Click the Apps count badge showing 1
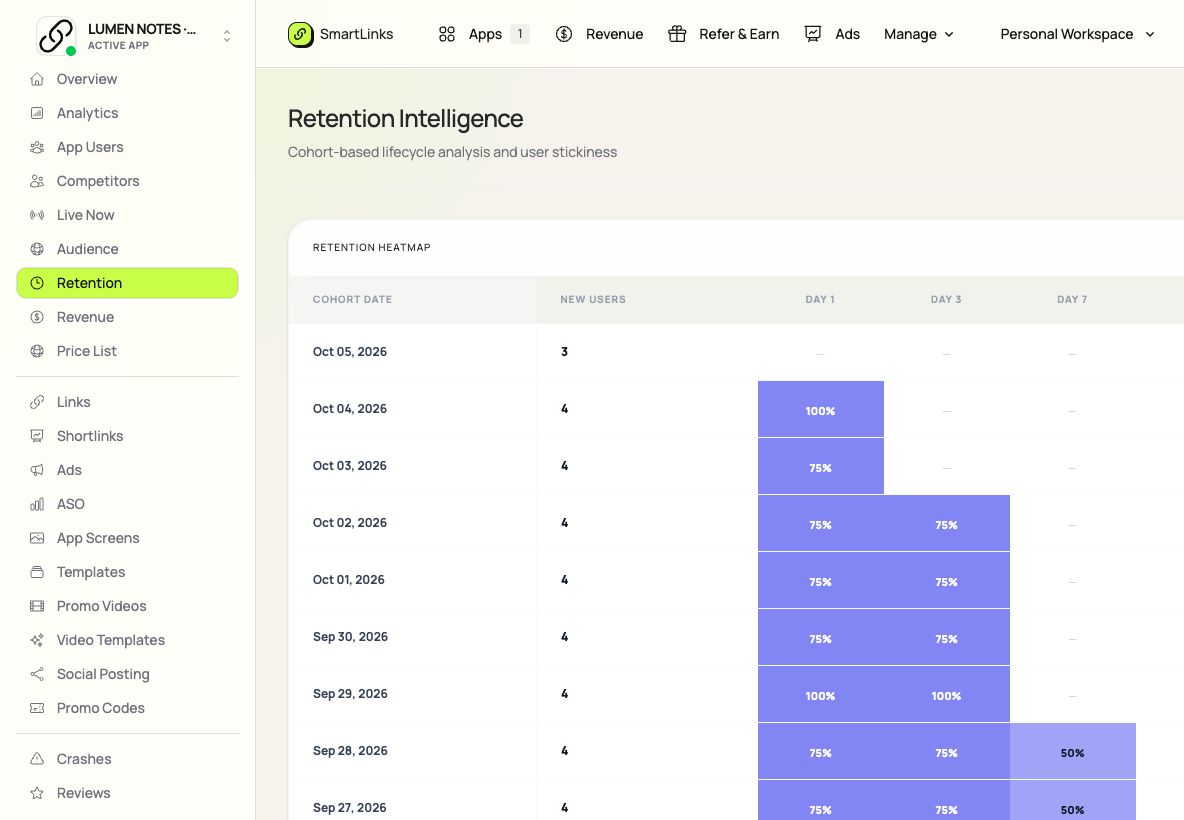This screenshot has height=820, width=1184. click(520, 34)
